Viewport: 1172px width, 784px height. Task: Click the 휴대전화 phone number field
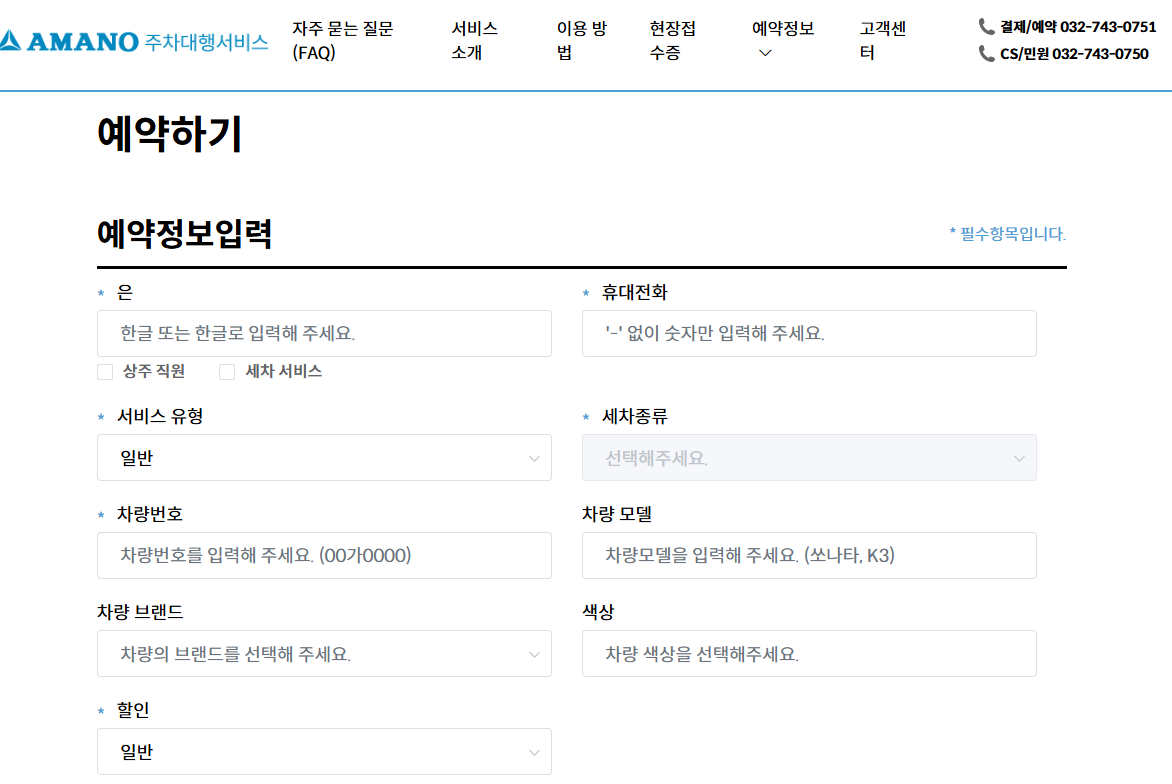coord(809,333)
